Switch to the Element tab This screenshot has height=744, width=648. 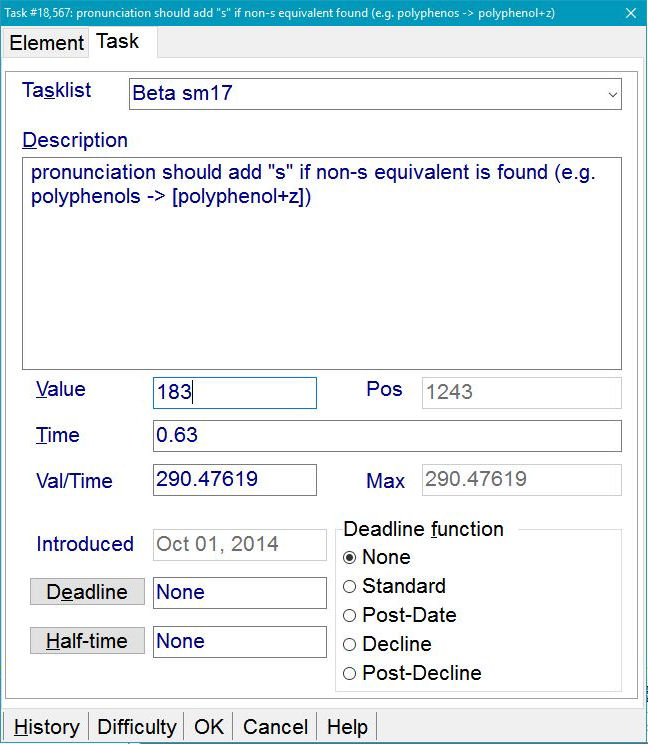(x=46, y=43)
